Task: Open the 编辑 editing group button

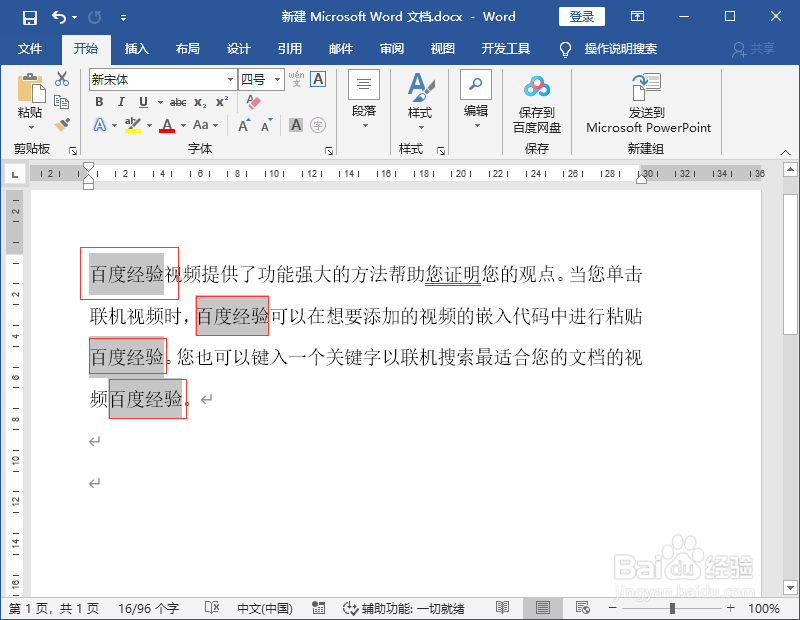Action: [x=476, y=101]
